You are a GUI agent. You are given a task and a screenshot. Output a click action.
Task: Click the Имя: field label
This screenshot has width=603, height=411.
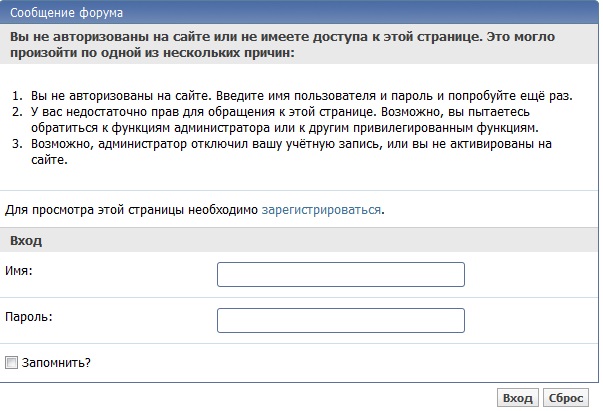(20, 270)
